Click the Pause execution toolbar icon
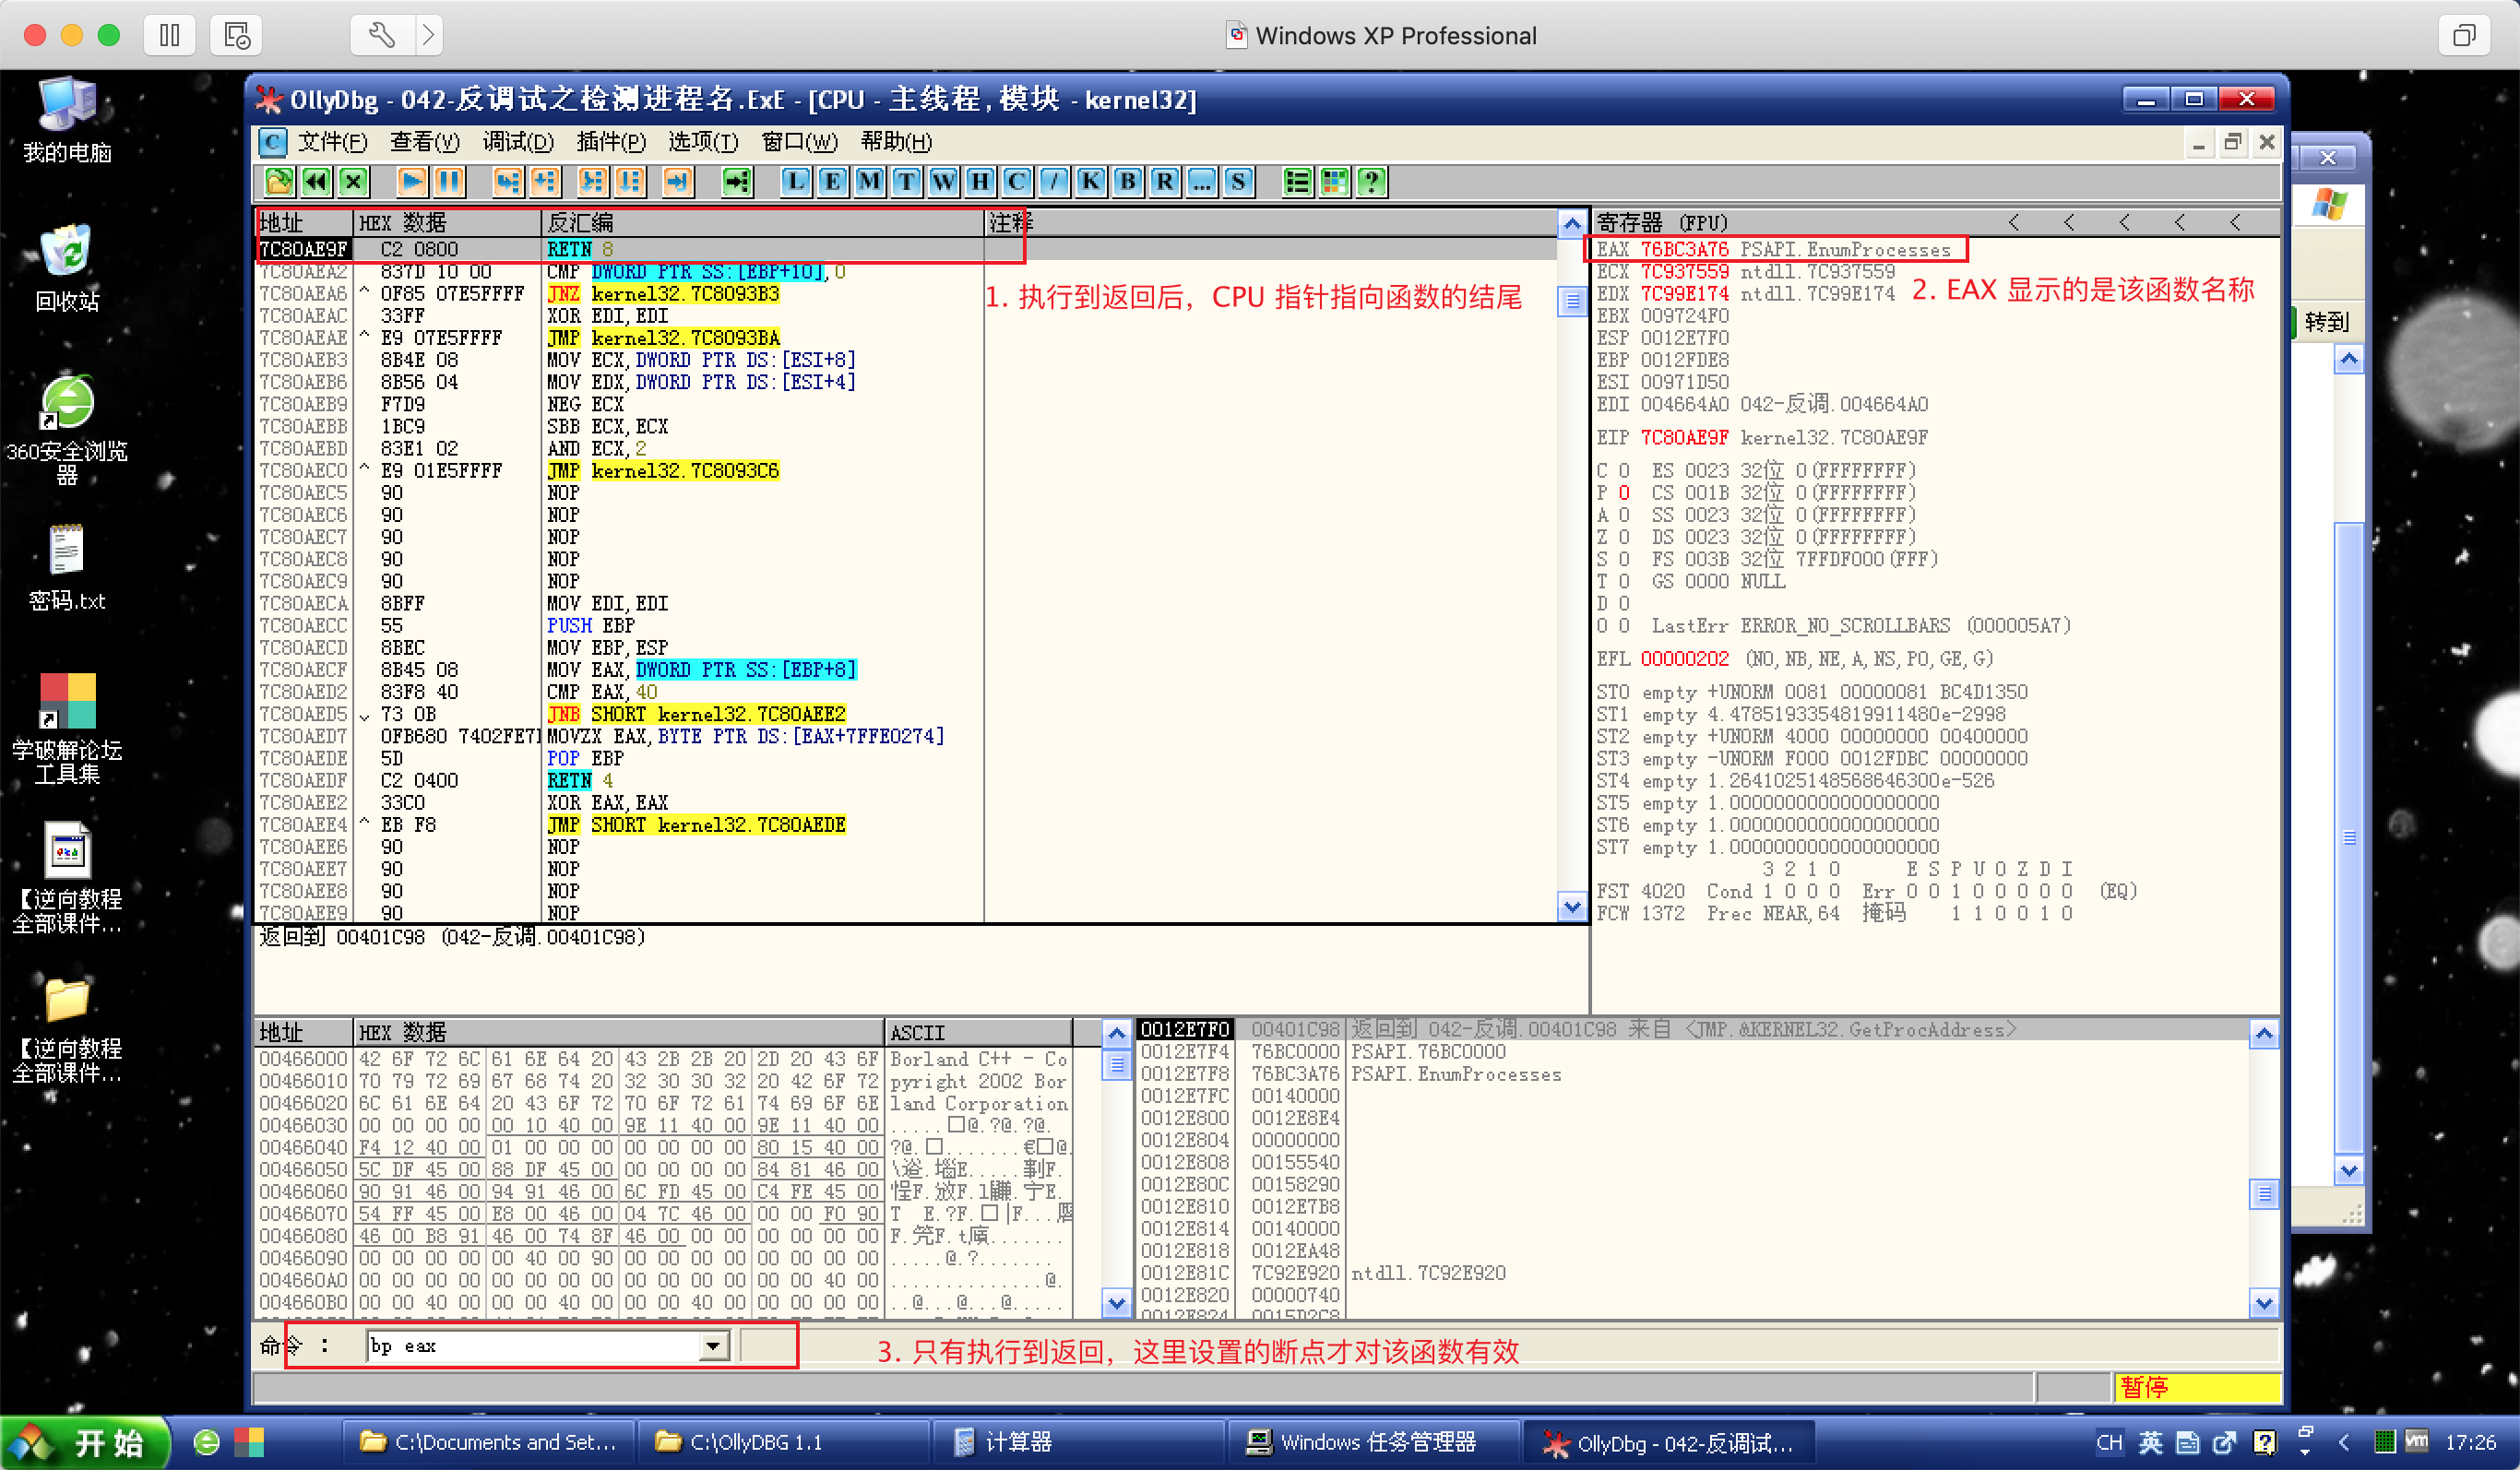The height and width of the screenshot is (1470, 2520). click(449, 181)
